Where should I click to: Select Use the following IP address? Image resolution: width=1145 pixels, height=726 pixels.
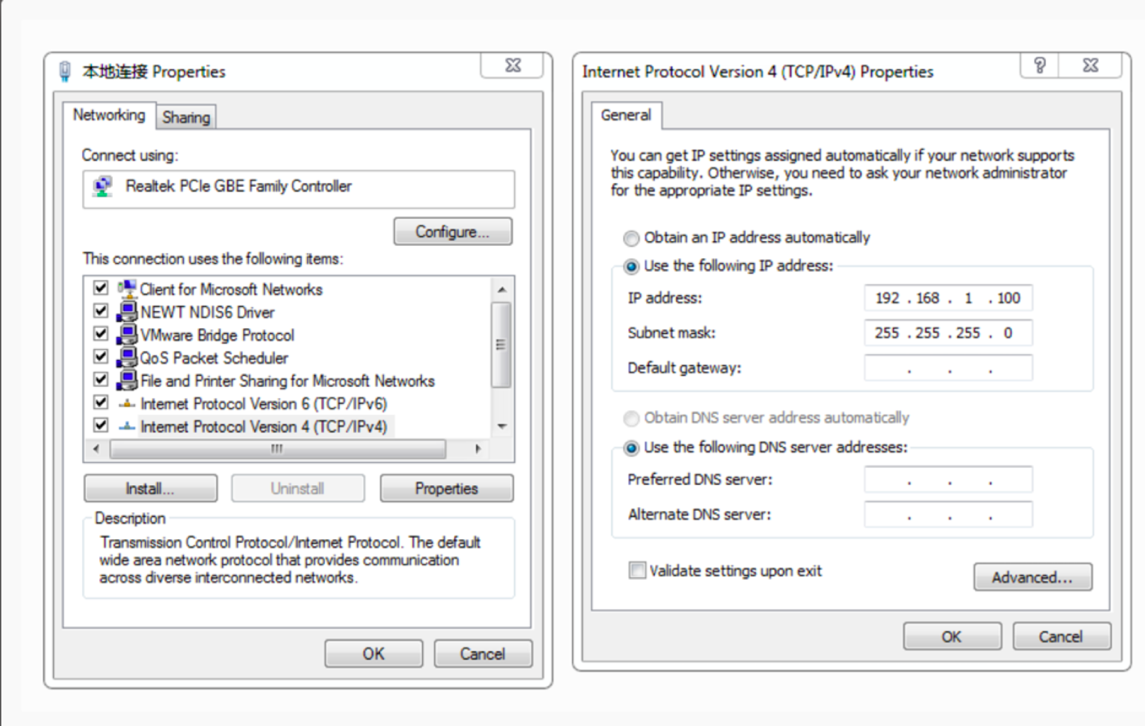pyautogui.click(x=631, y=267)
